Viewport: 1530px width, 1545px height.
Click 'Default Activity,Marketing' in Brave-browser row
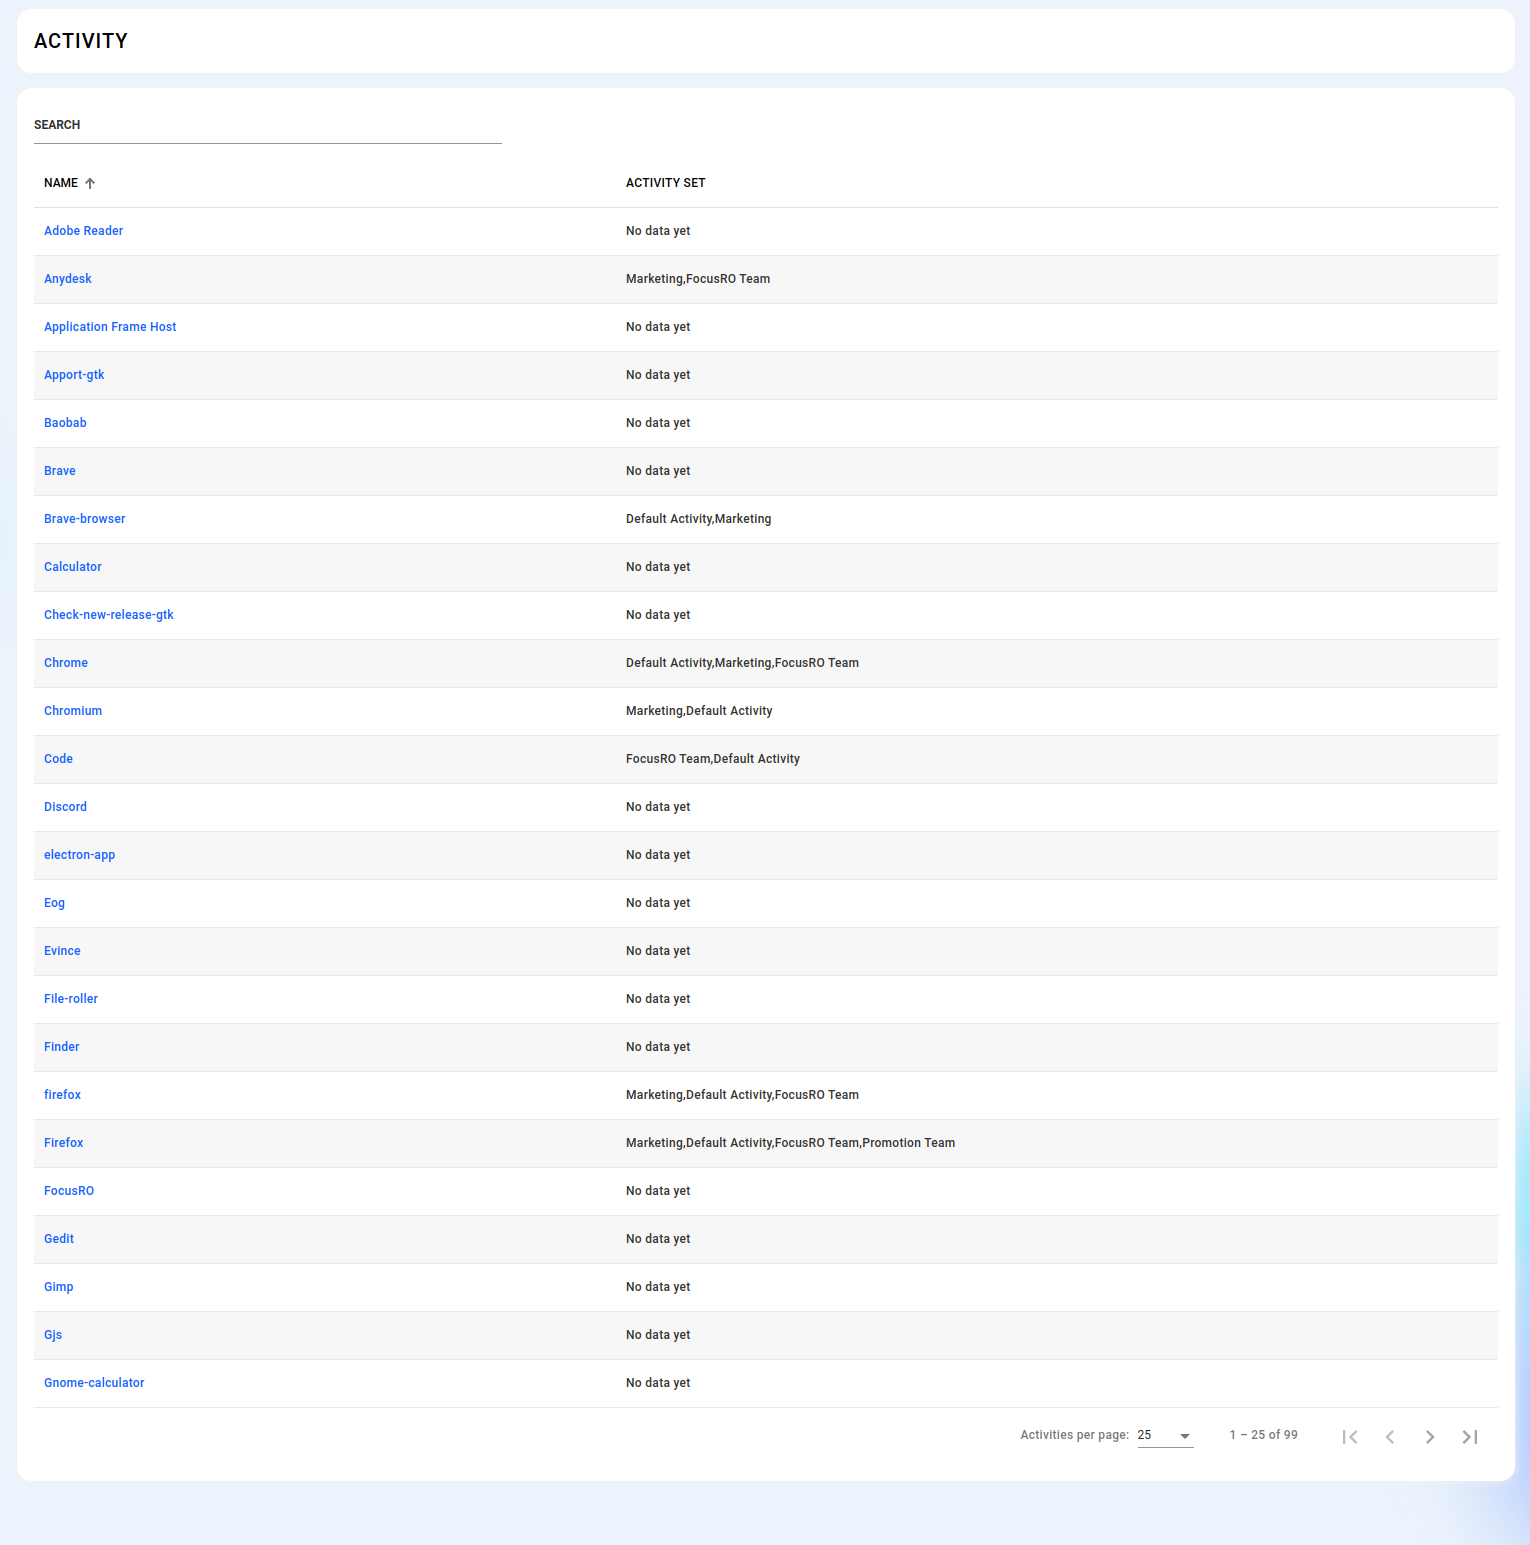[x=699, y=519]
